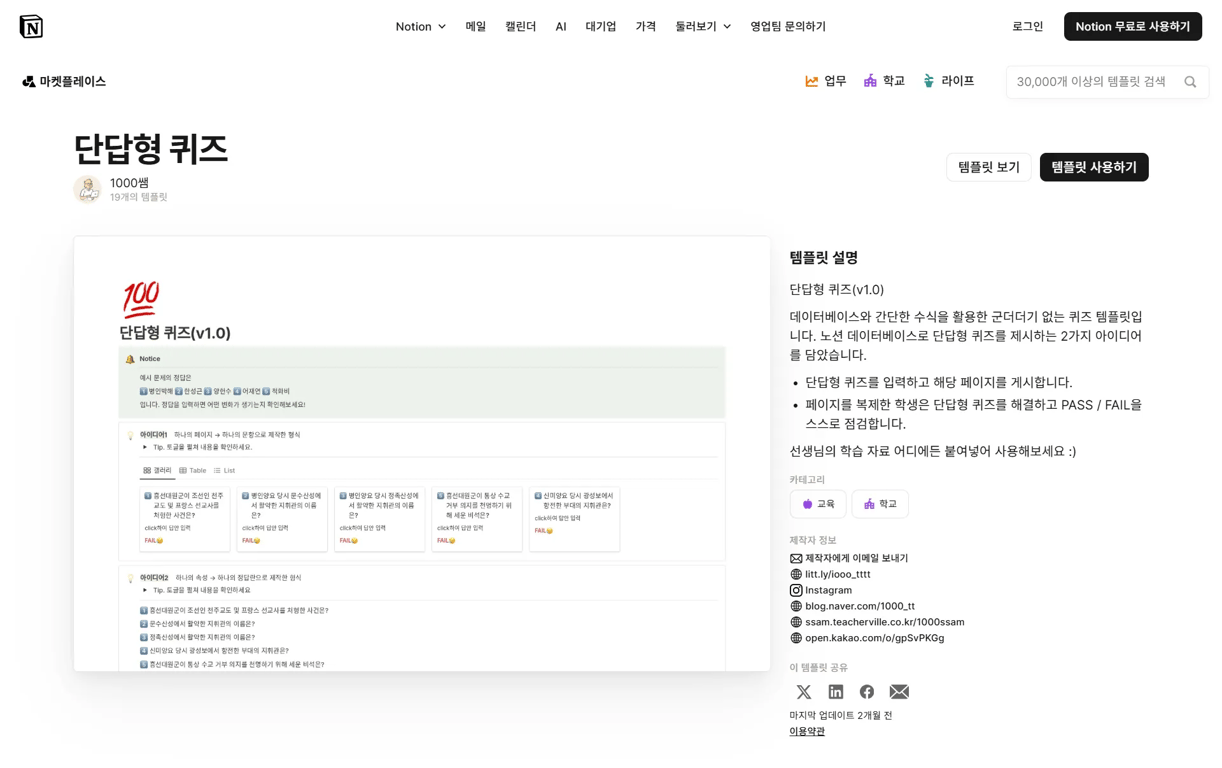
Task: Select the 학교 category tag under 카테고리
Action: [x=880, y=504]
